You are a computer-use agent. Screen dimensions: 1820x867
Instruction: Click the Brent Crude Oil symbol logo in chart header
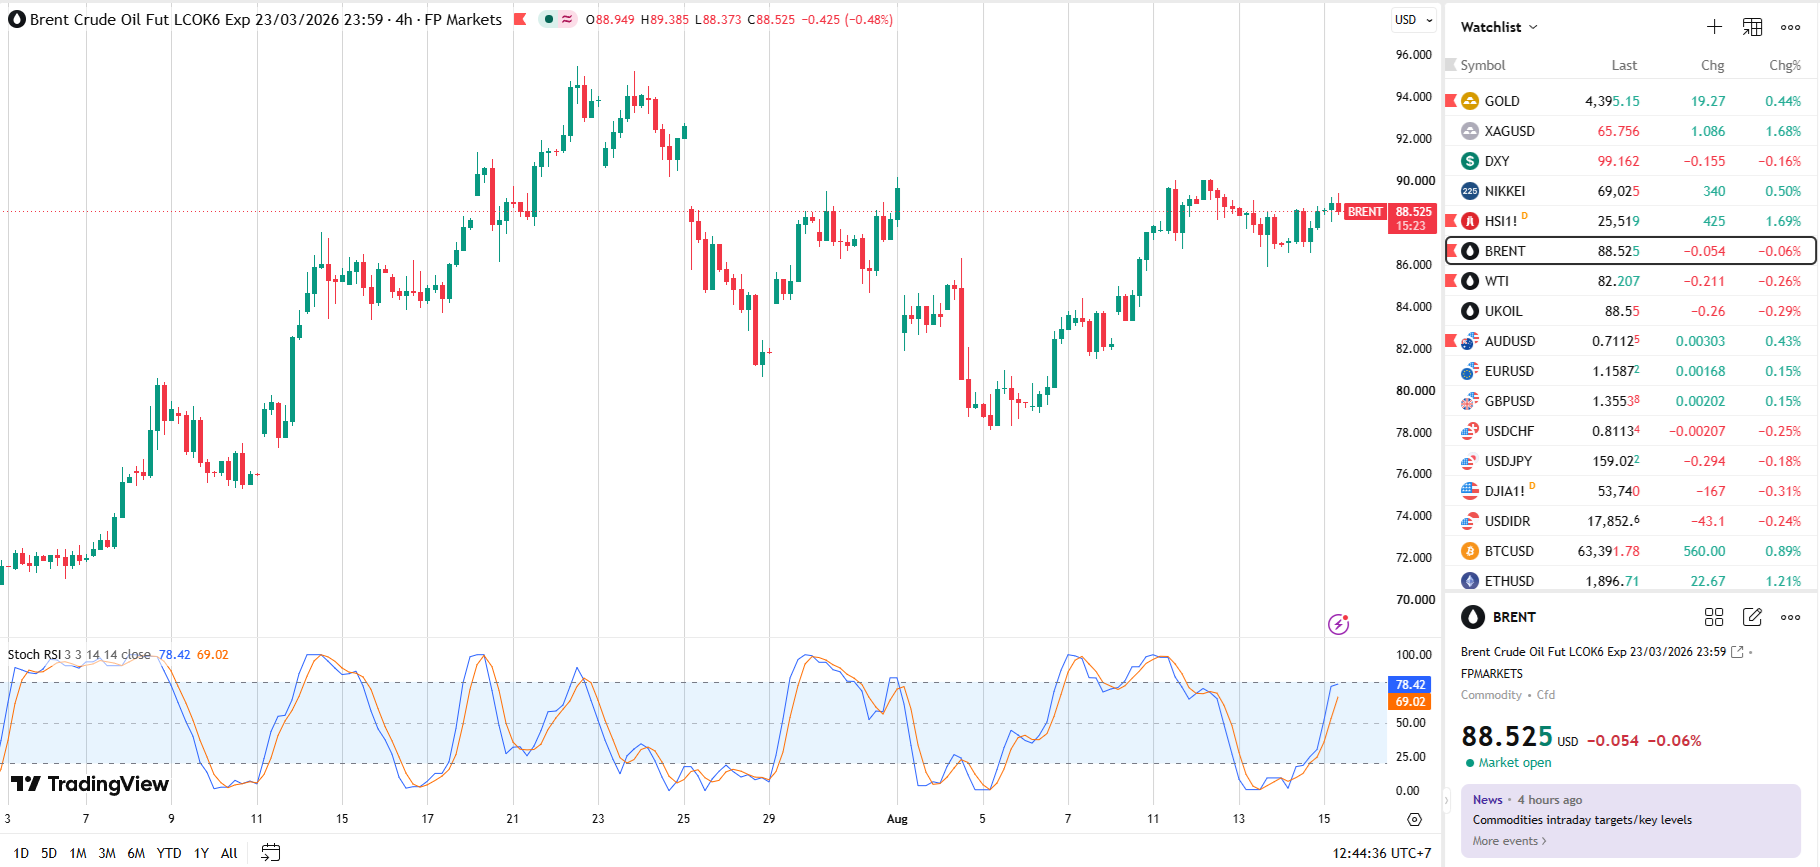tap(17, 19)
